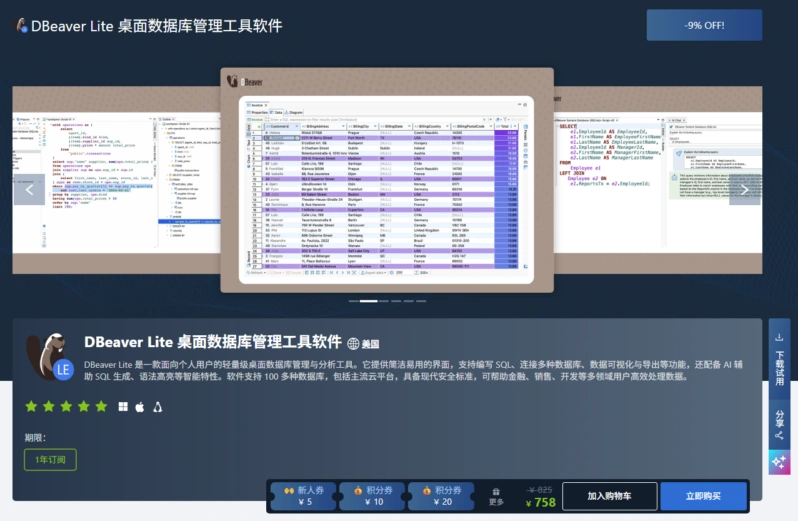
Task: Select the fourth carousel indicator dash
Action: (x=396, y=301)
